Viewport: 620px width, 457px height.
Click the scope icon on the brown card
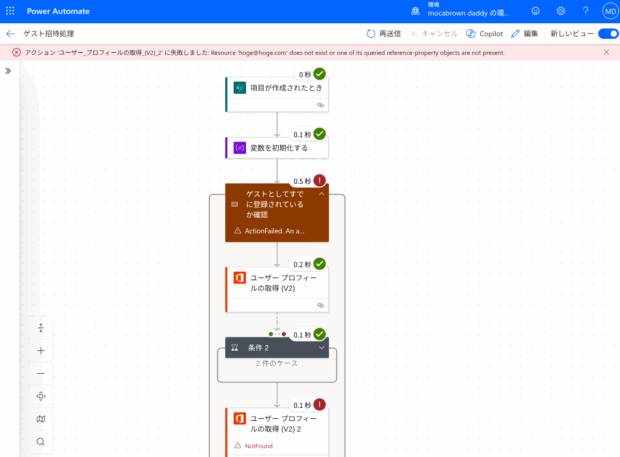234,204
